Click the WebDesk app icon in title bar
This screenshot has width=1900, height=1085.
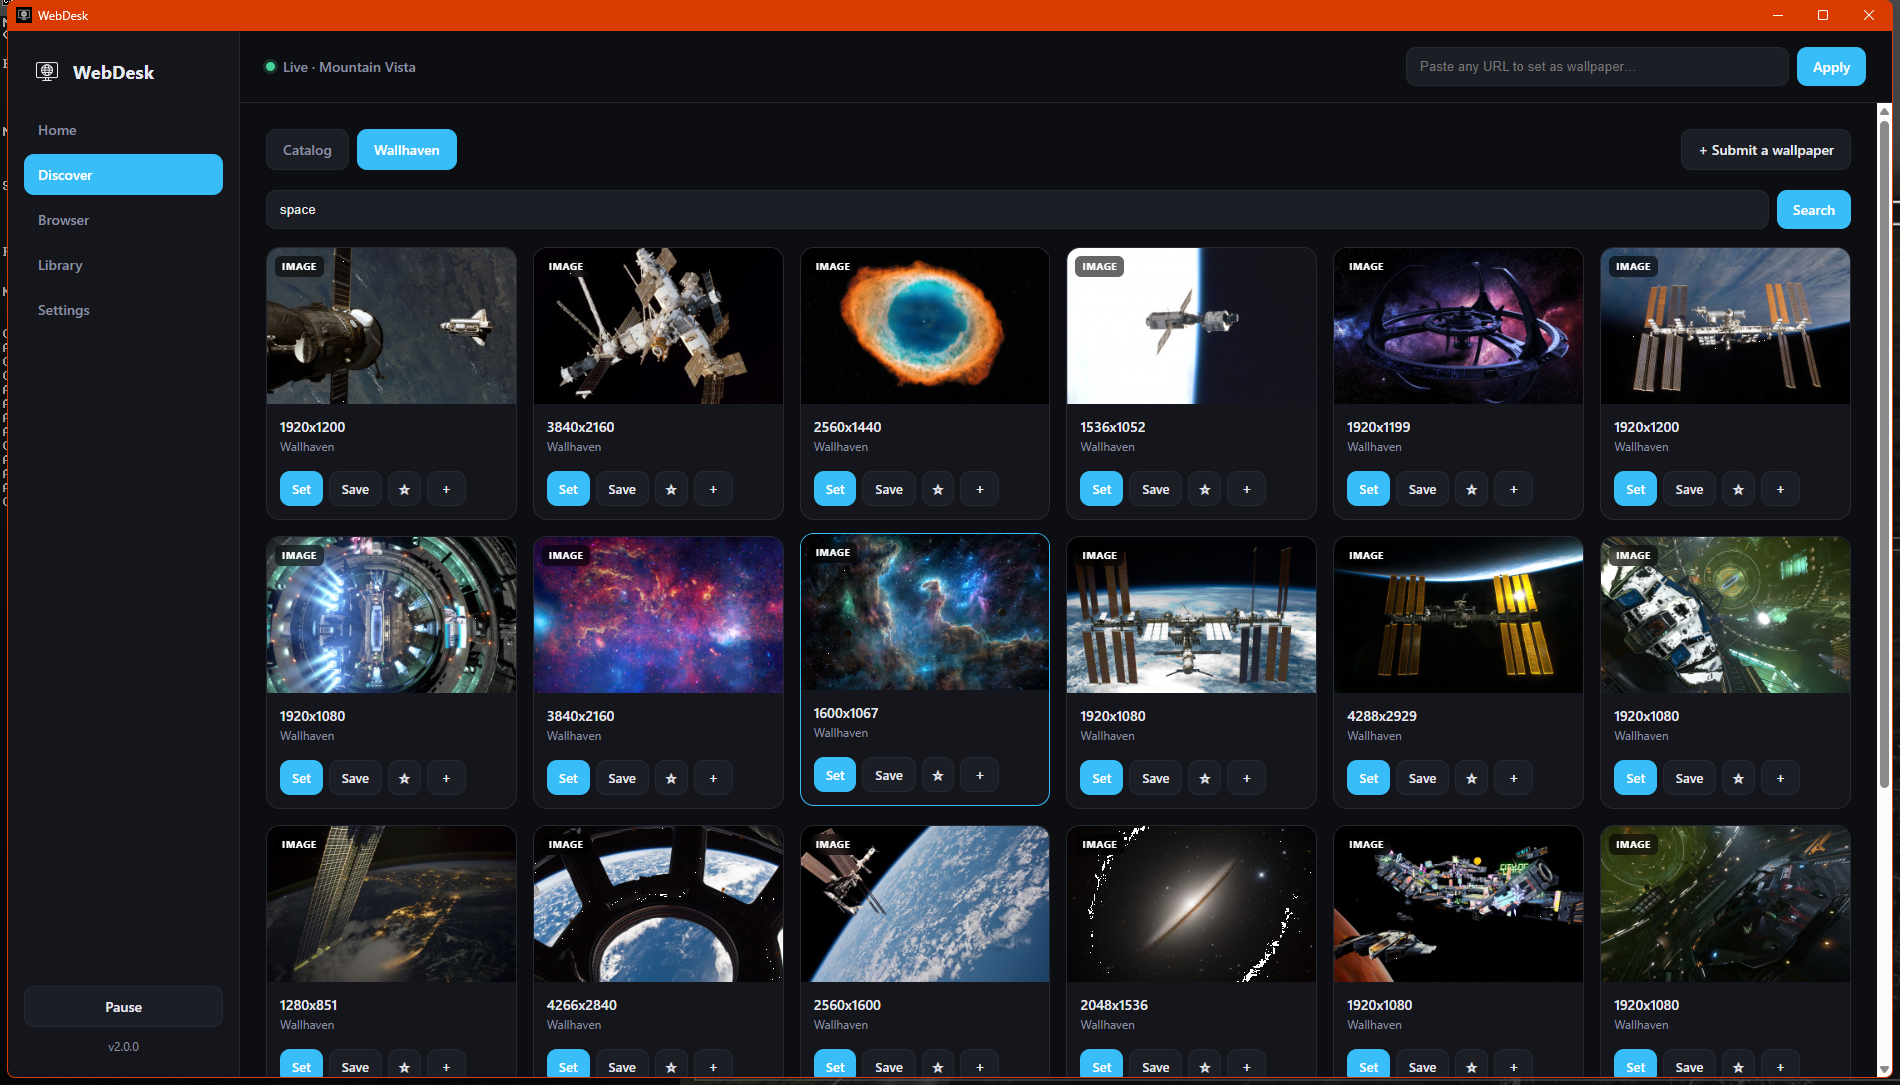point(24,15)
